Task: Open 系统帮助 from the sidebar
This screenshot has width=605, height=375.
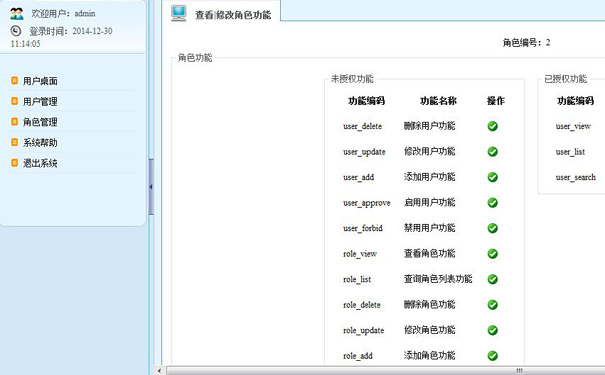Action: [x=40, y=143]
